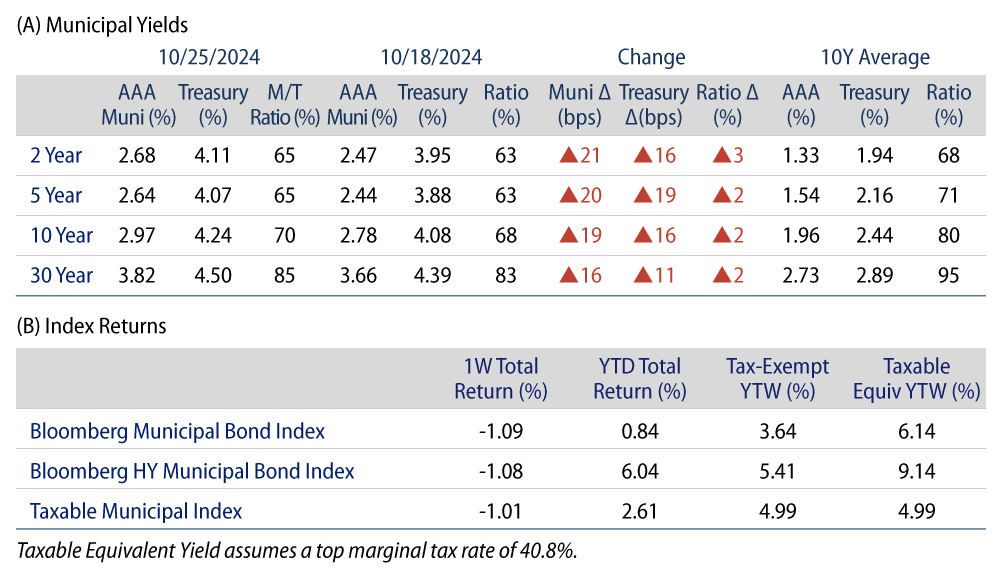Click the 5 Year Treasury change triangle

coord(643,196)
